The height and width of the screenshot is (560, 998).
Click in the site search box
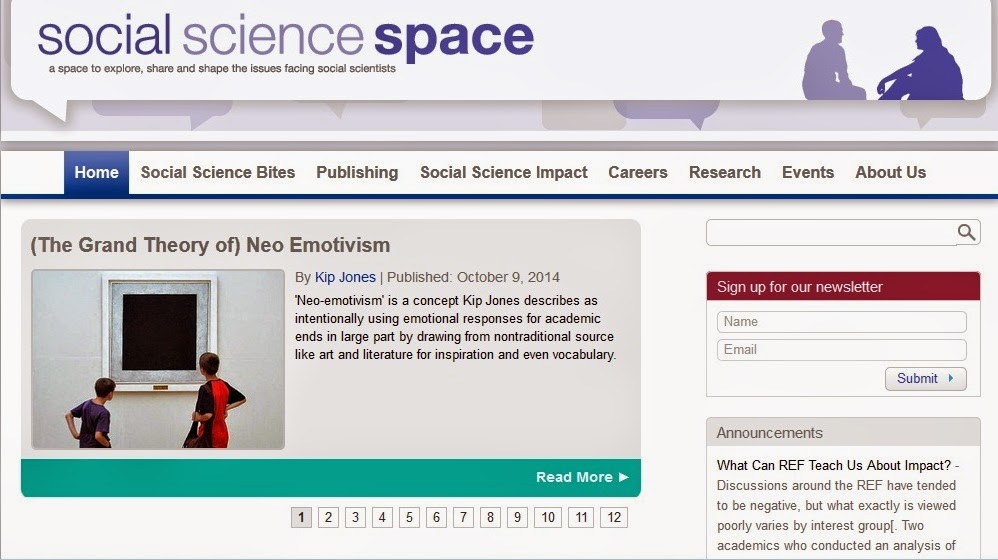click(831, 232)
